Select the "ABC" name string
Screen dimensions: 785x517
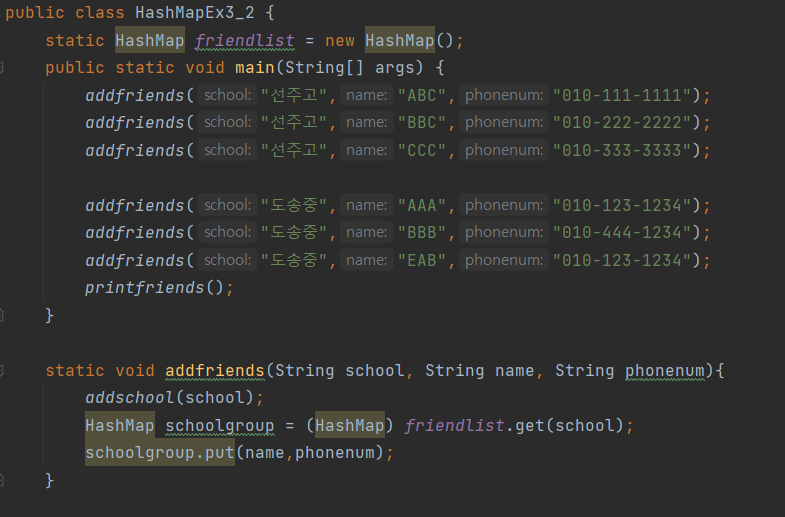click(x=422, y=95)
